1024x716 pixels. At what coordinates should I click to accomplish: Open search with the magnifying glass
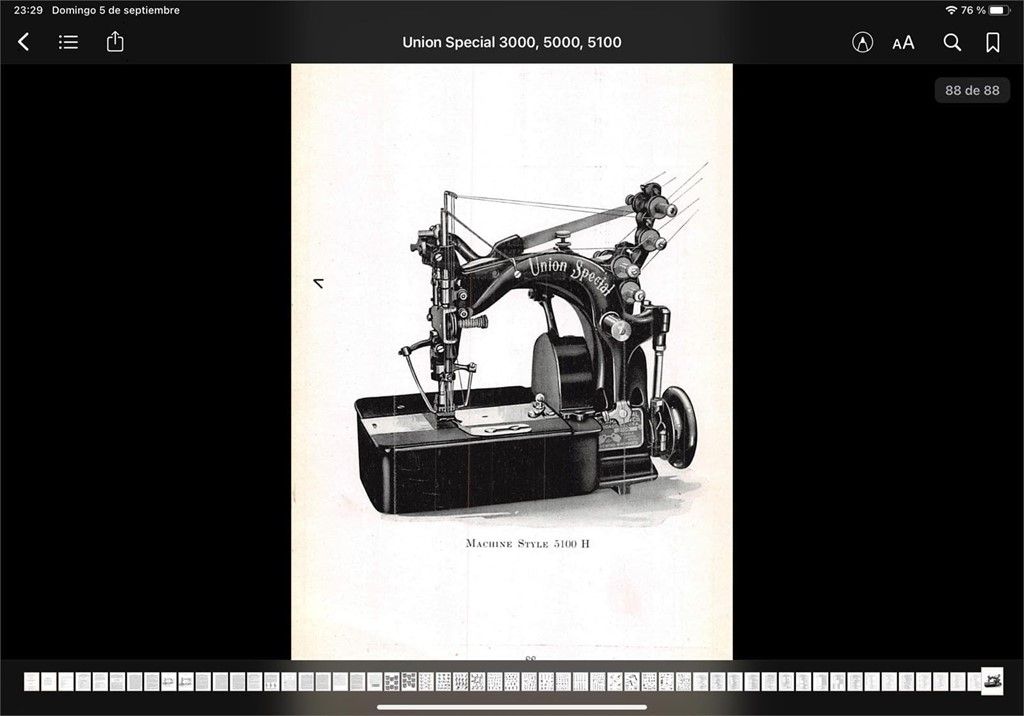click(x=952, y=42)
